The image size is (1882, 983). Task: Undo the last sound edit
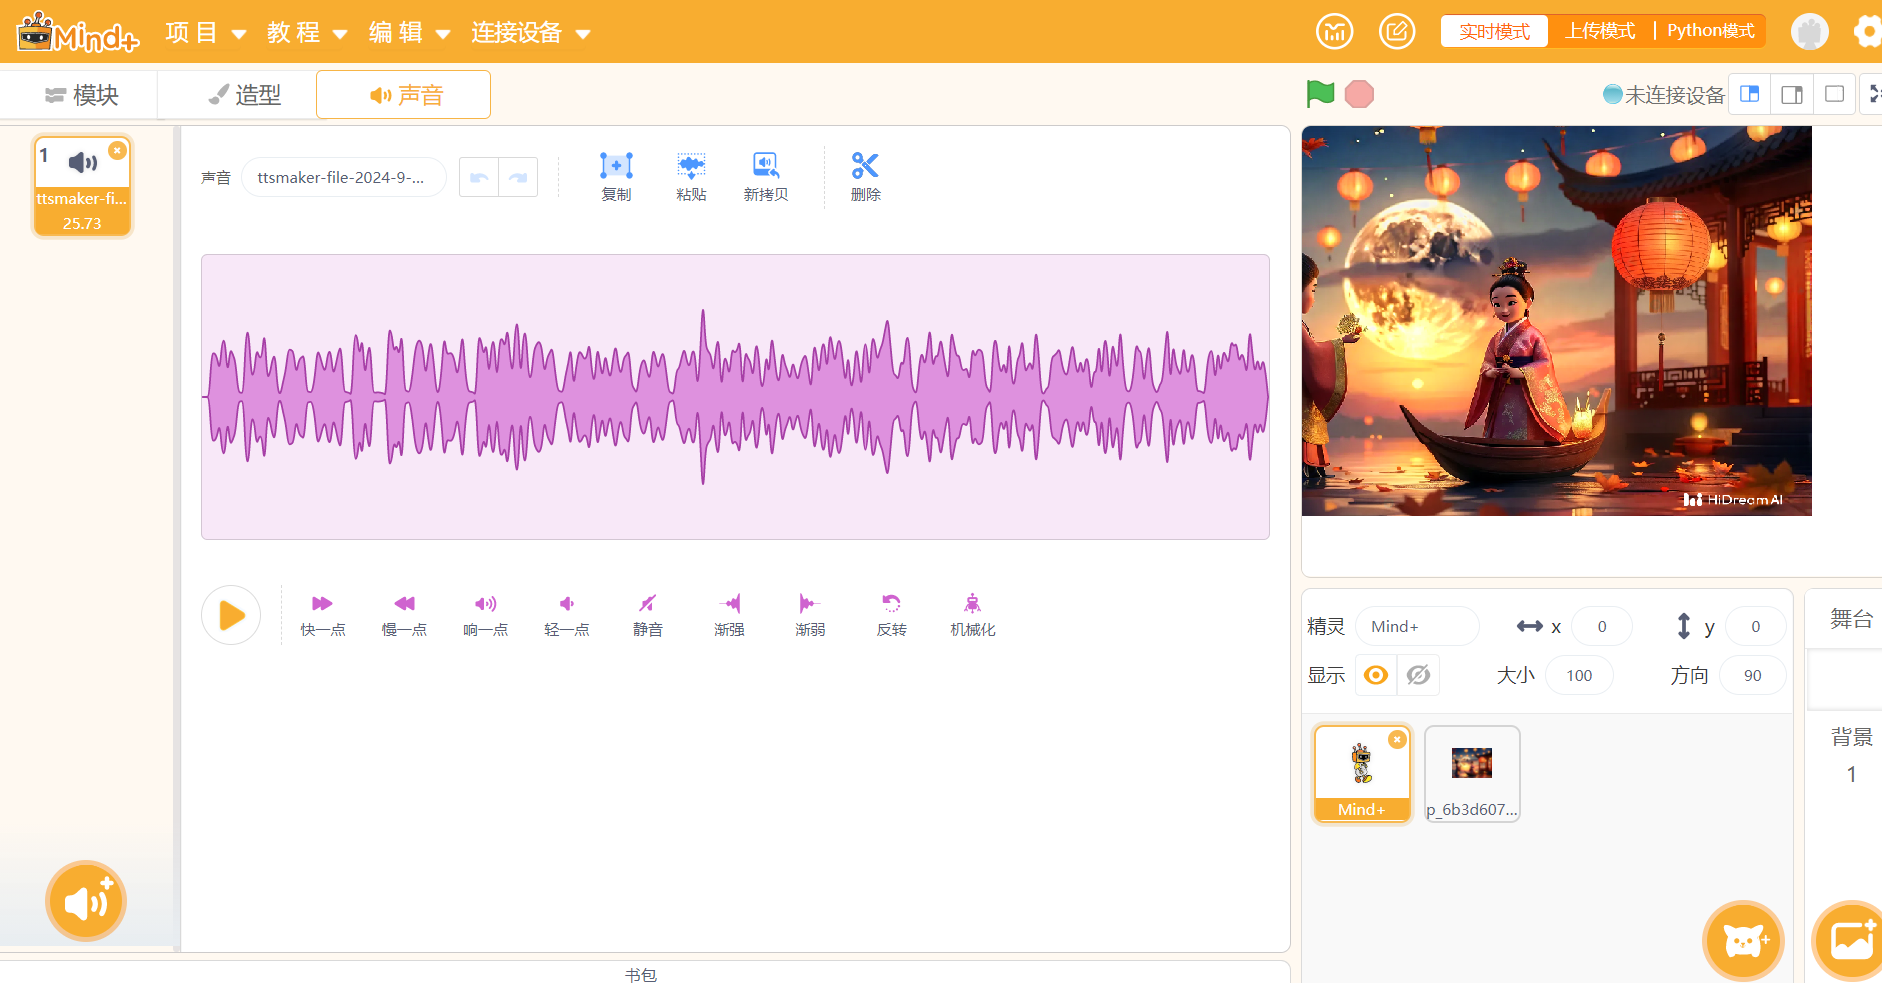[x=479, y=177]
